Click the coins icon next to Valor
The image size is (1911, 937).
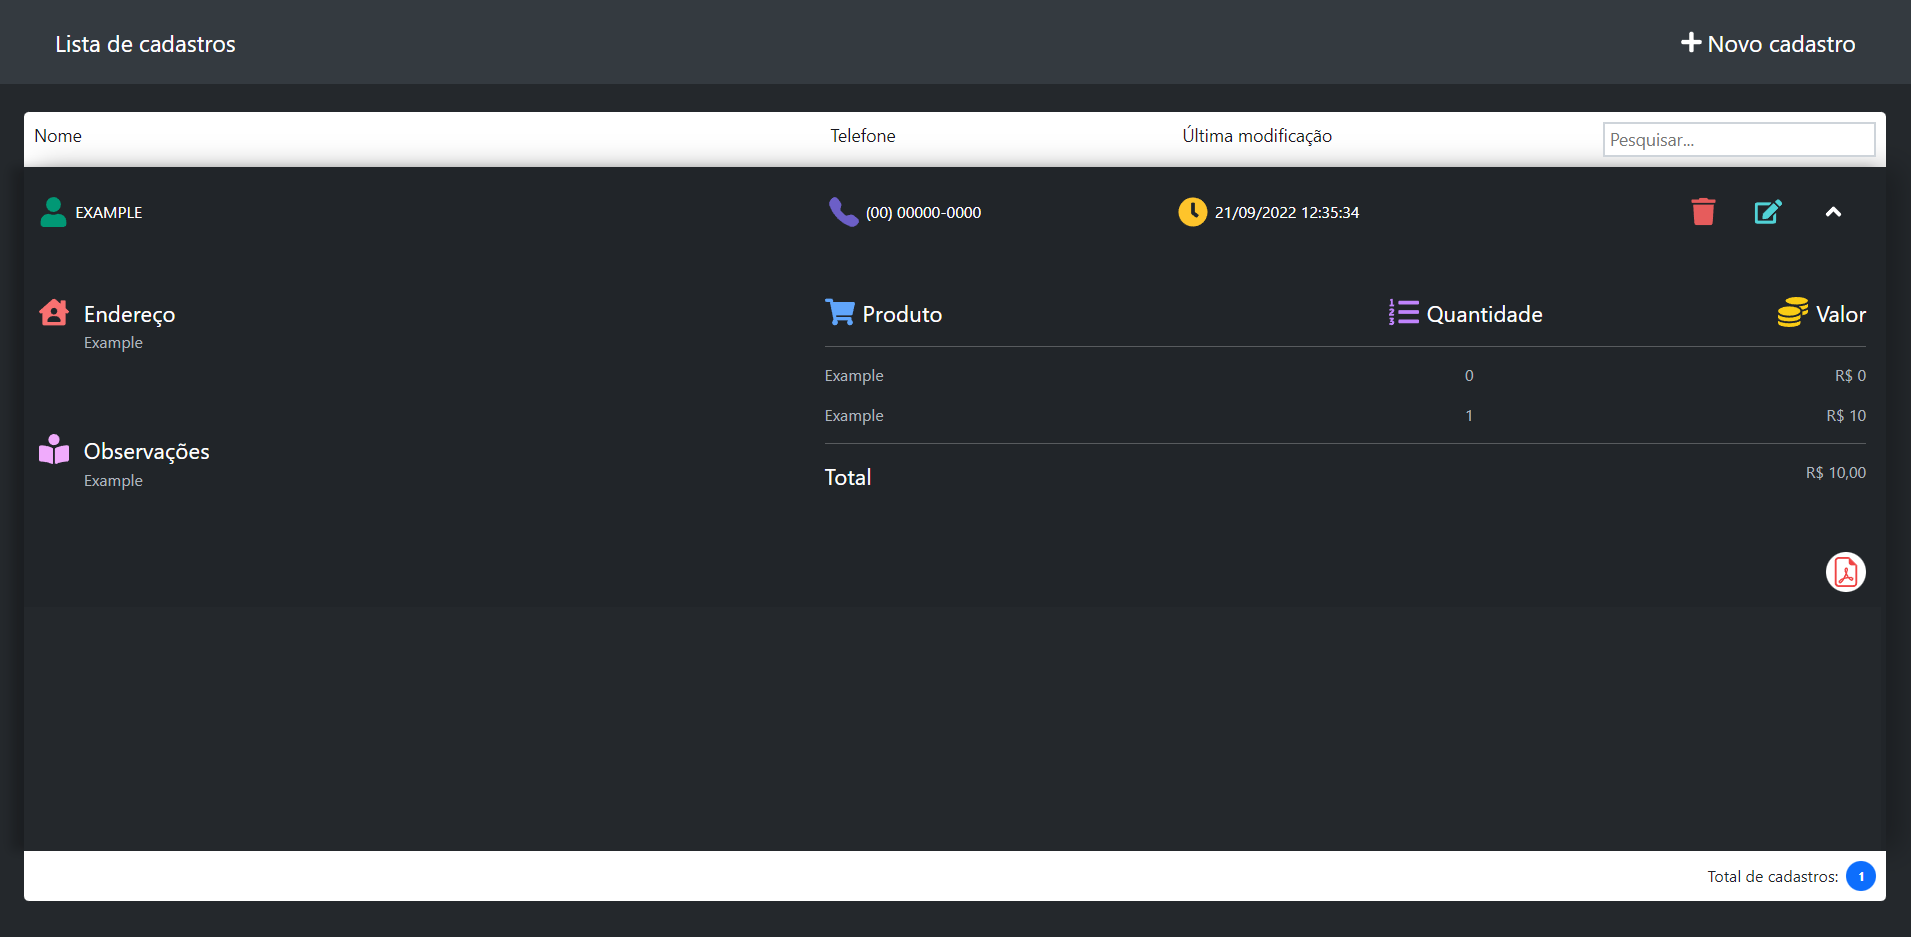(x=1792, y=312)
